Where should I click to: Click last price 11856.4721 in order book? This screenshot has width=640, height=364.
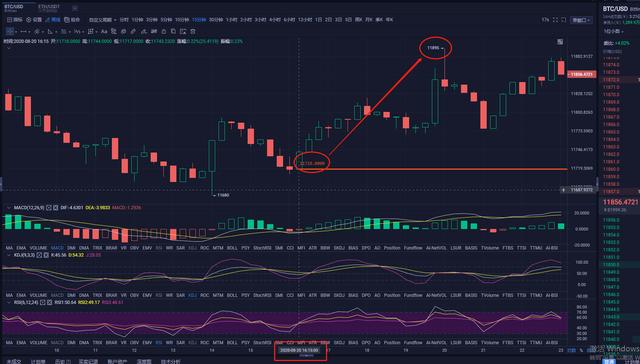click(620, 202)
